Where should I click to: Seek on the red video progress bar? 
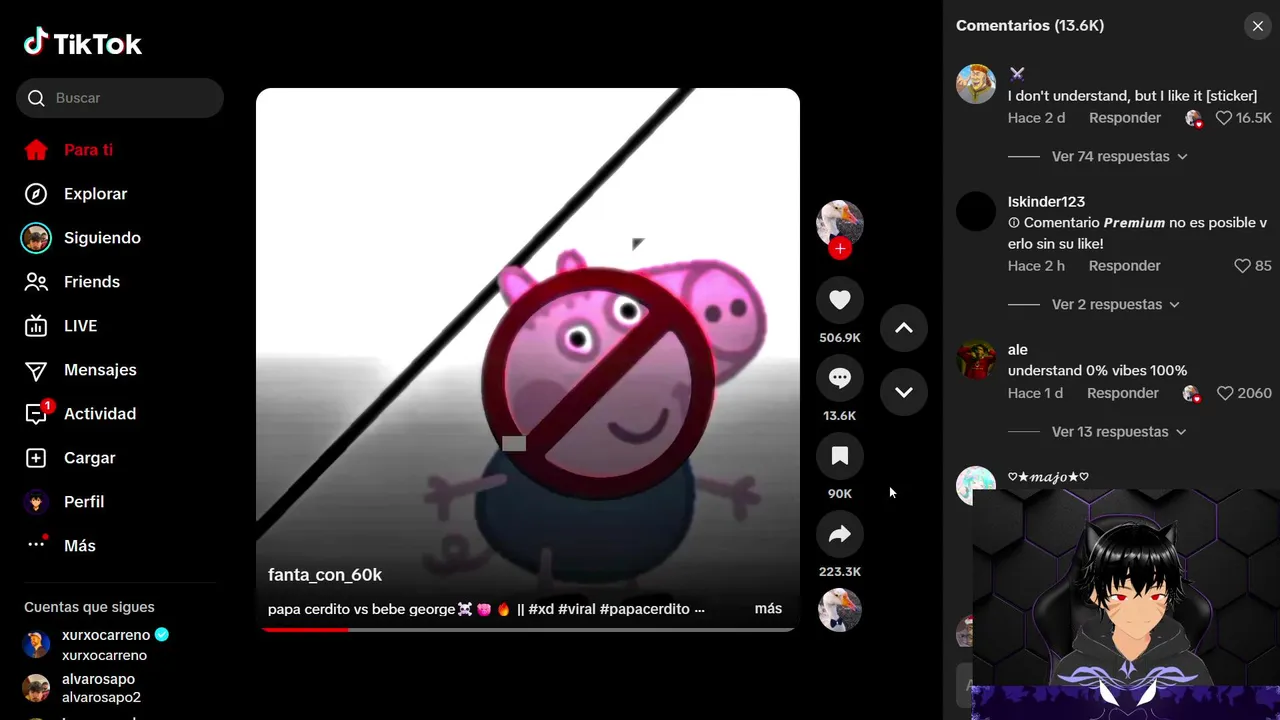click(528, 629)
